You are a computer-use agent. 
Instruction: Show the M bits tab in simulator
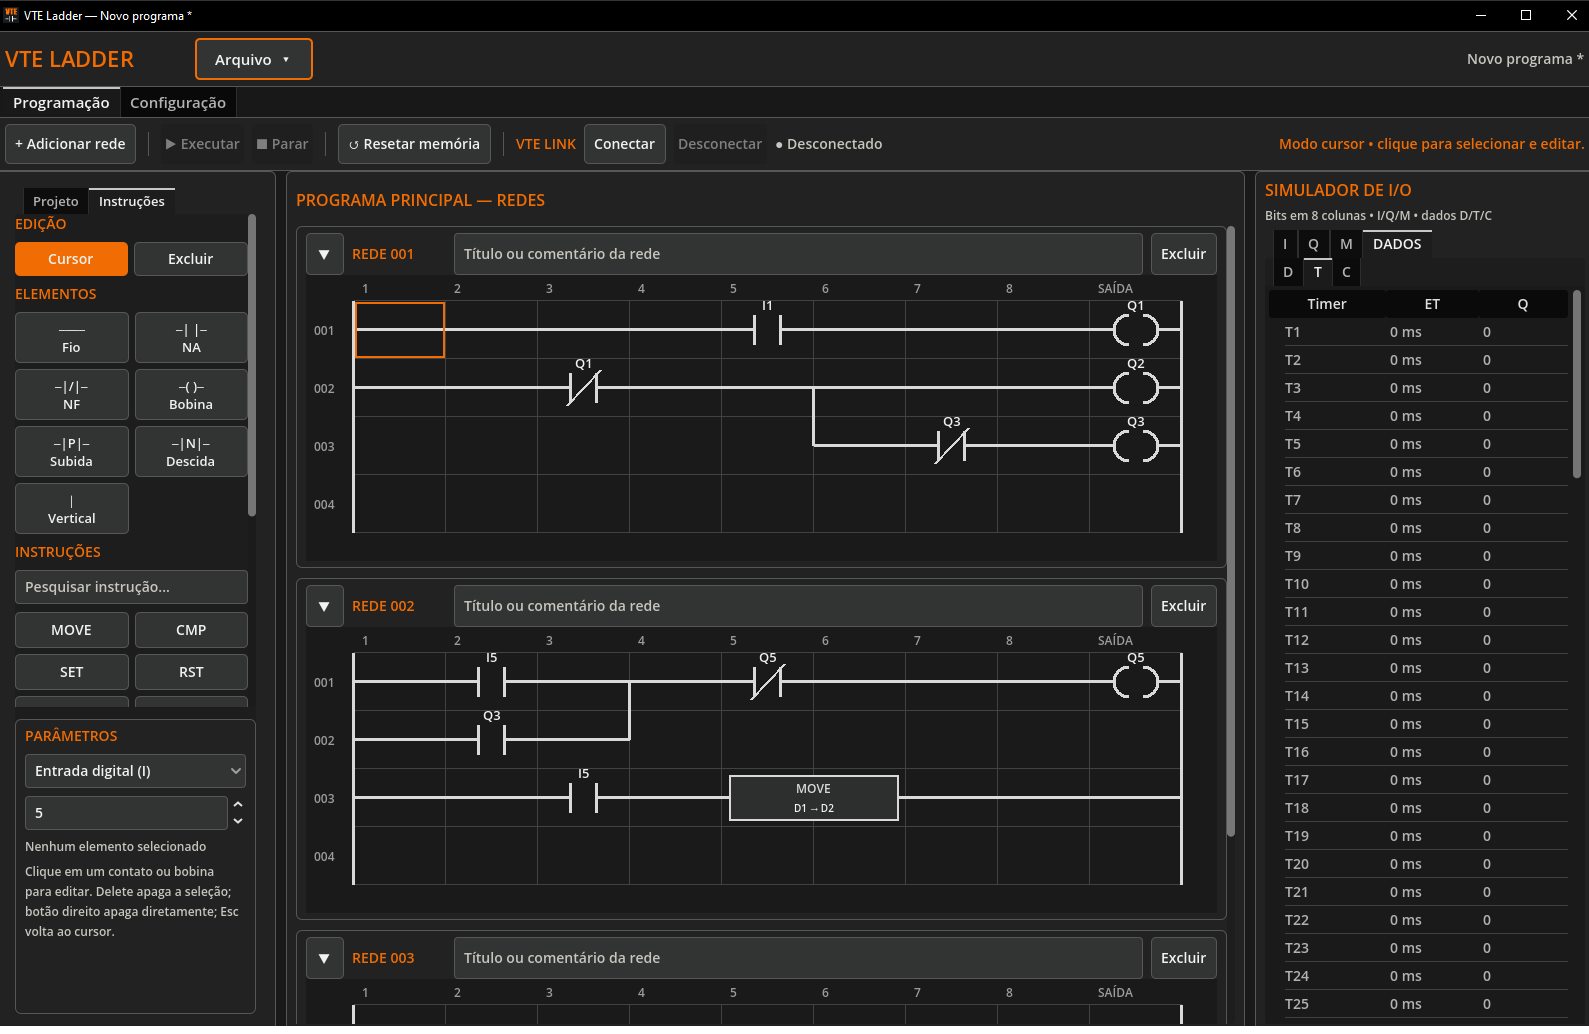[1346, 244]
